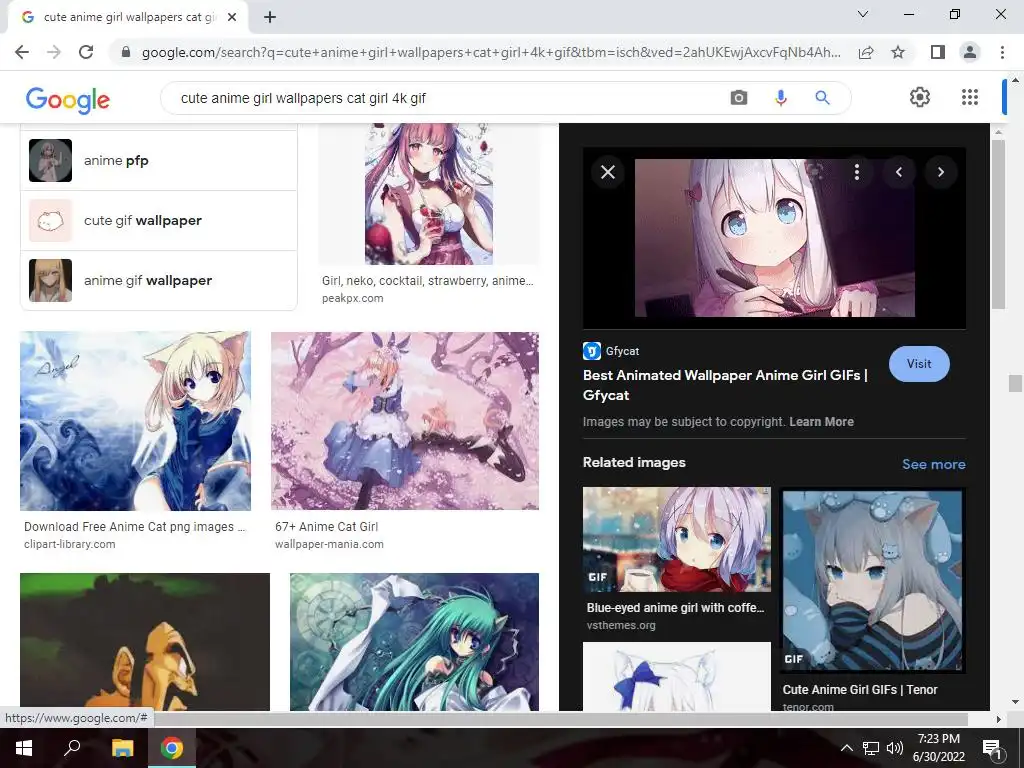Open the clock showing 7:23 PM

click(x=938, y=748)
